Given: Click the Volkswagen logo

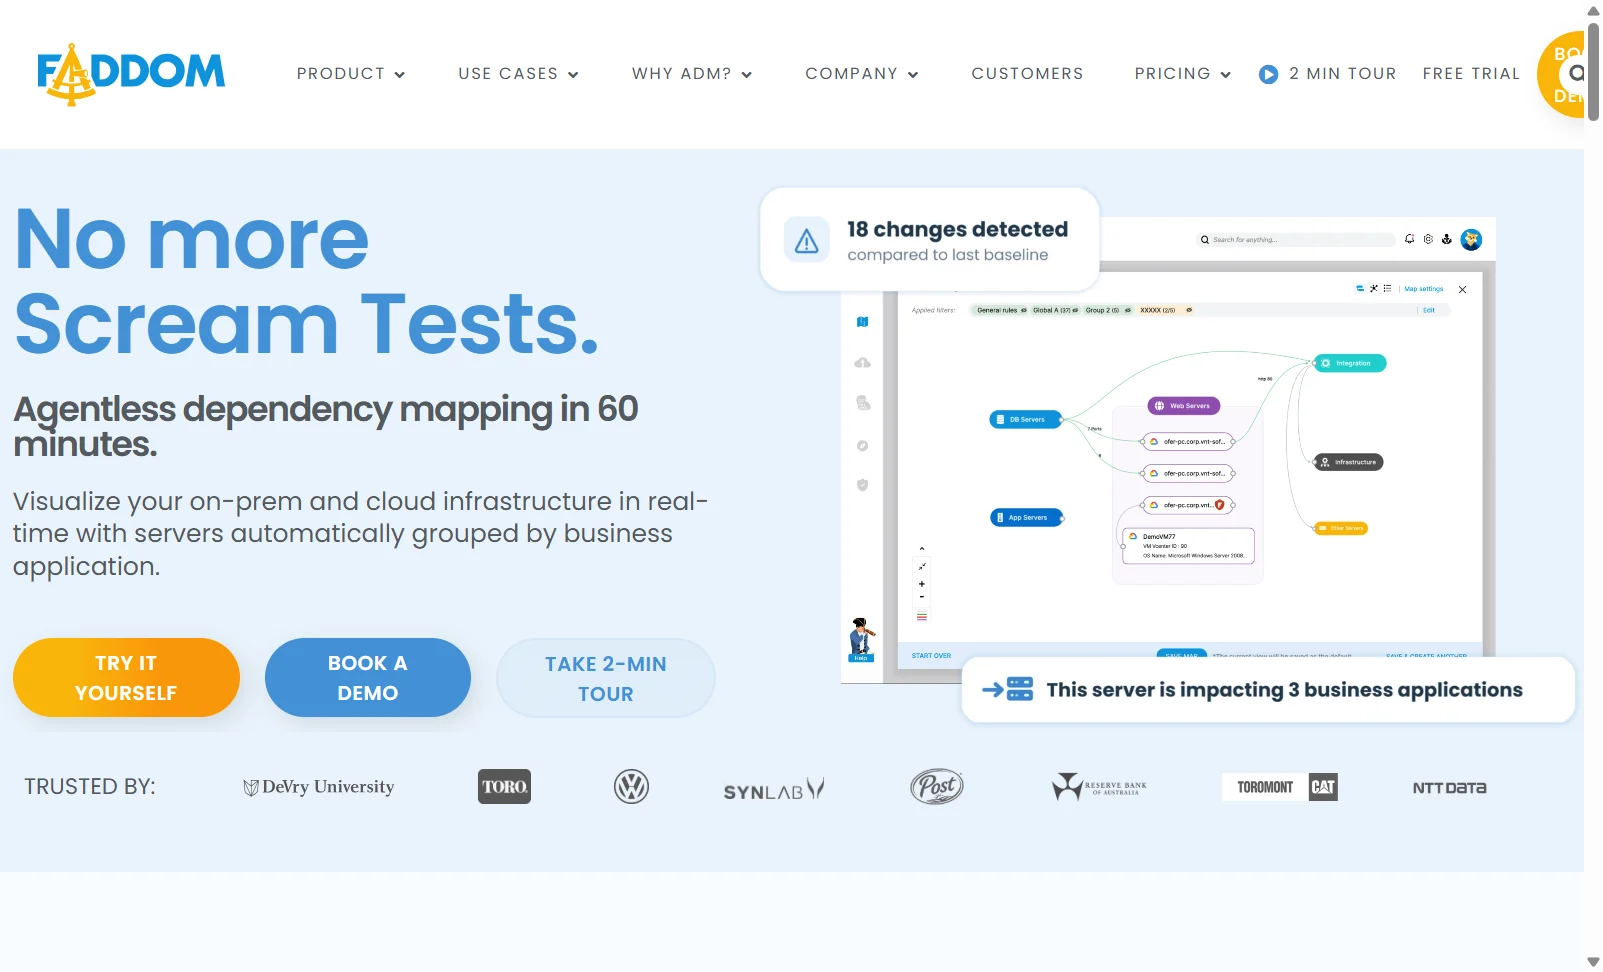Looking at the screenshot, I should pyautogui.click(x=631, y=787).
